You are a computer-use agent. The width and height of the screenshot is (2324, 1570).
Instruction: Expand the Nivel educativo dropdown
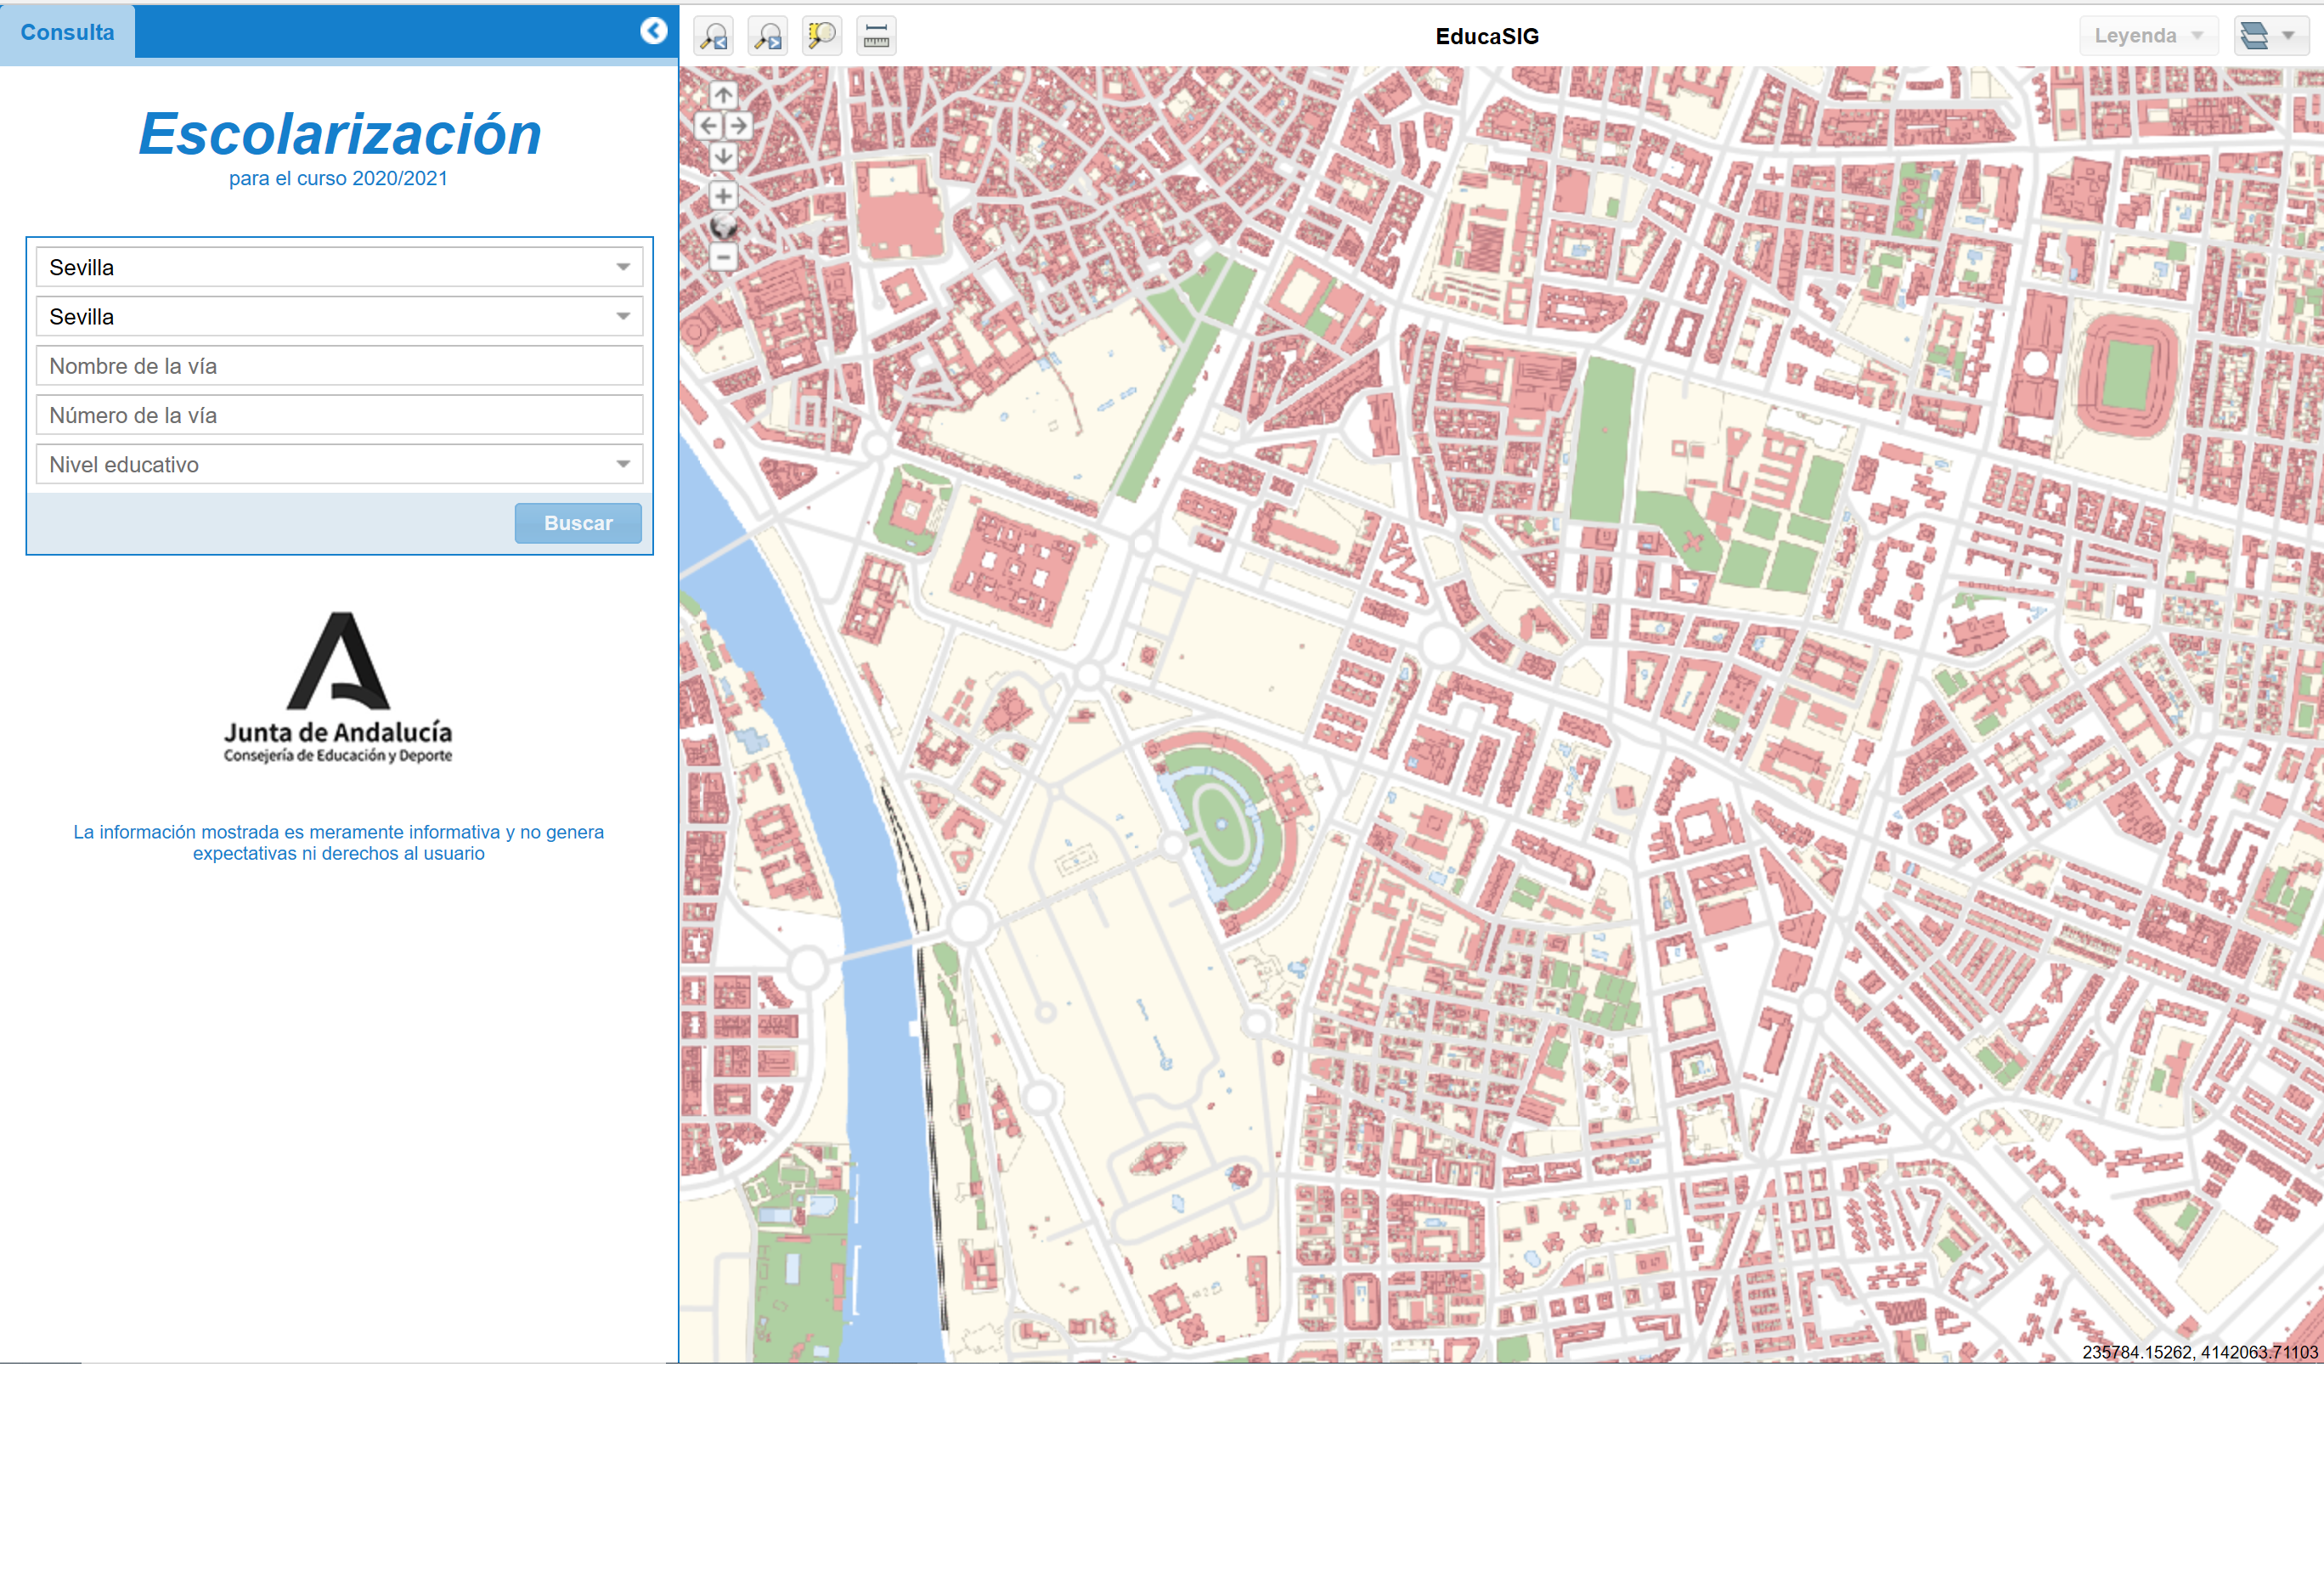pos(339,465)
